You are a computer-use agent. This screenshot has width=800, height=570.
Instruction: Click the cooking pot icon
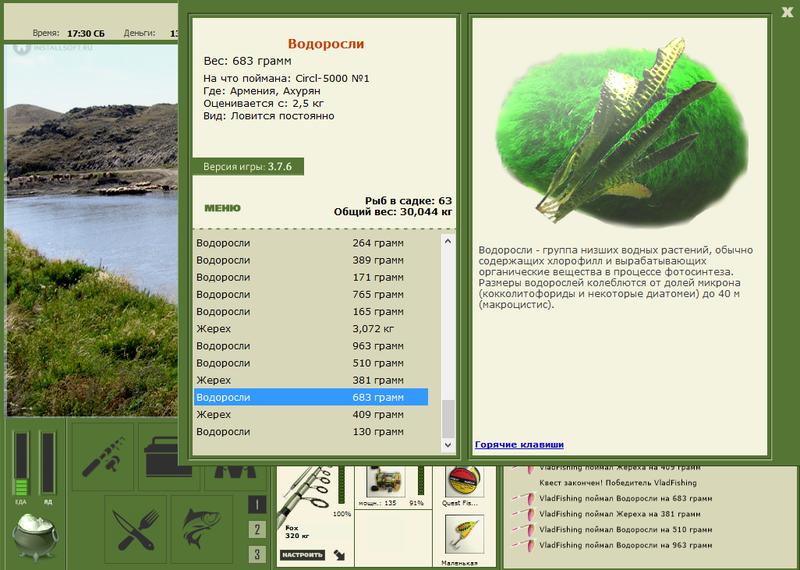coord(34,536)
